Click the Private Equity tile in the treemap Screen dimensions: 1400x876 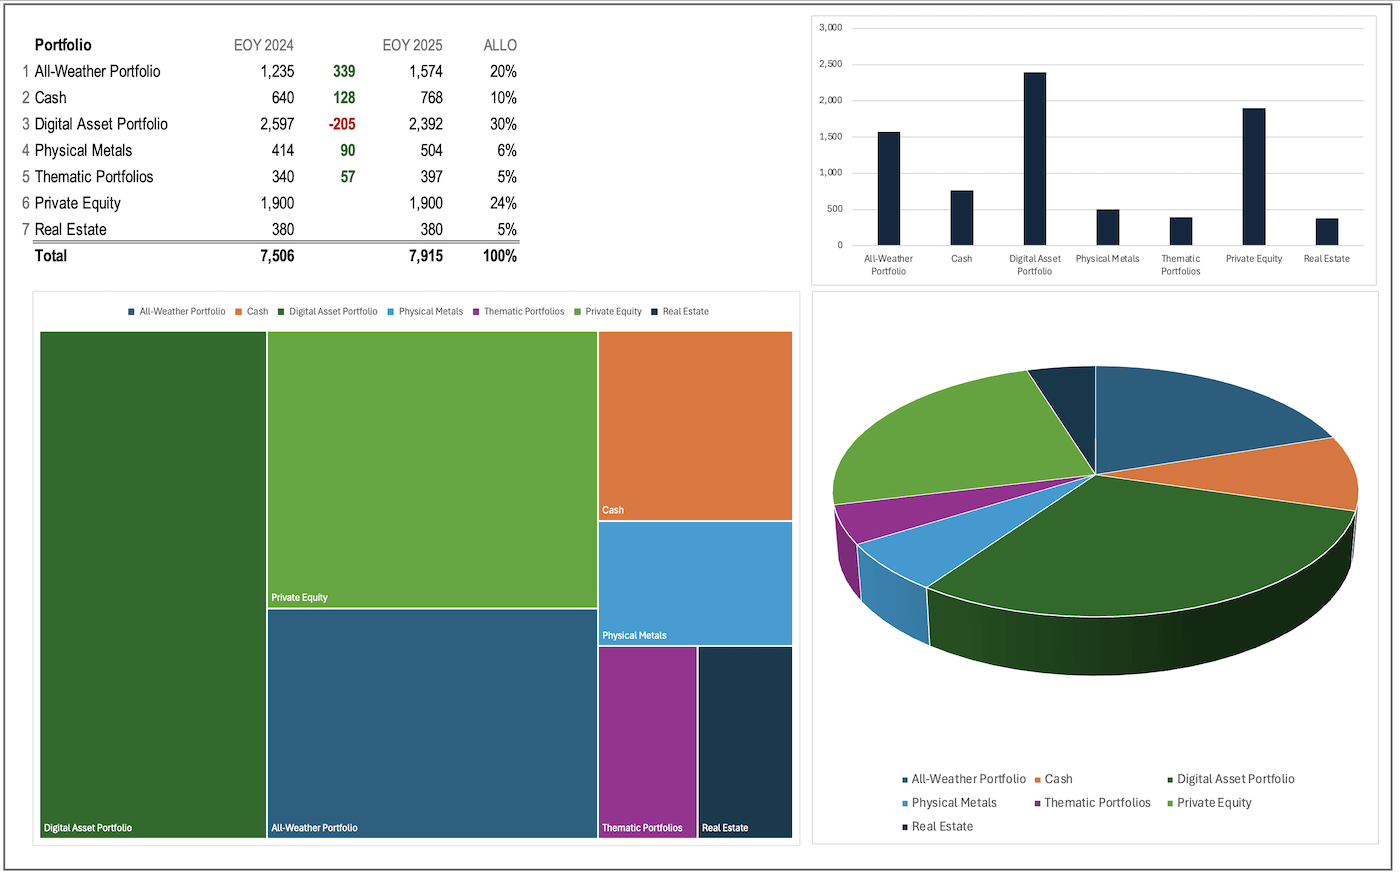[x=432, y=469]
